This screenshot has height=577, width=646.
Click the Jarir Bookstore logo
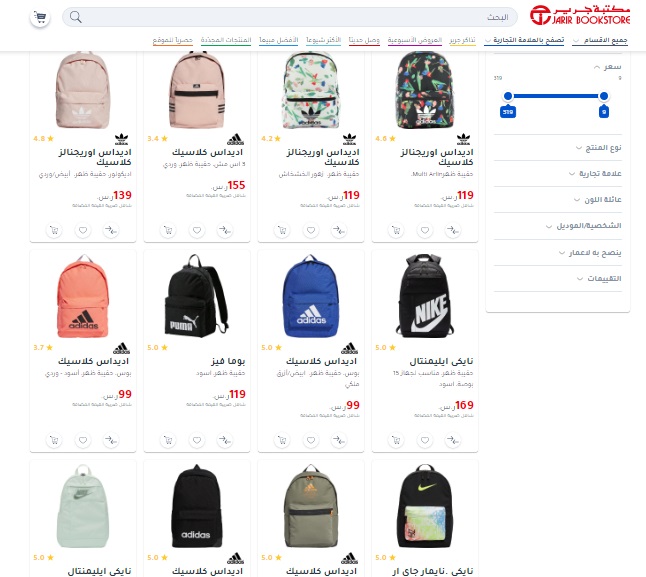(x=580, y=15)
